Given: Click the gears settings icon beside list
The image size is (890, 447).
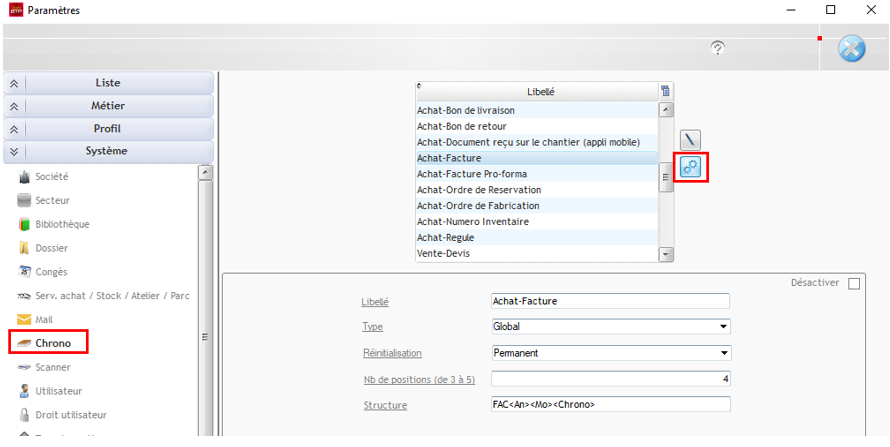Looking at the screenshot, I should tap(691, 168).
